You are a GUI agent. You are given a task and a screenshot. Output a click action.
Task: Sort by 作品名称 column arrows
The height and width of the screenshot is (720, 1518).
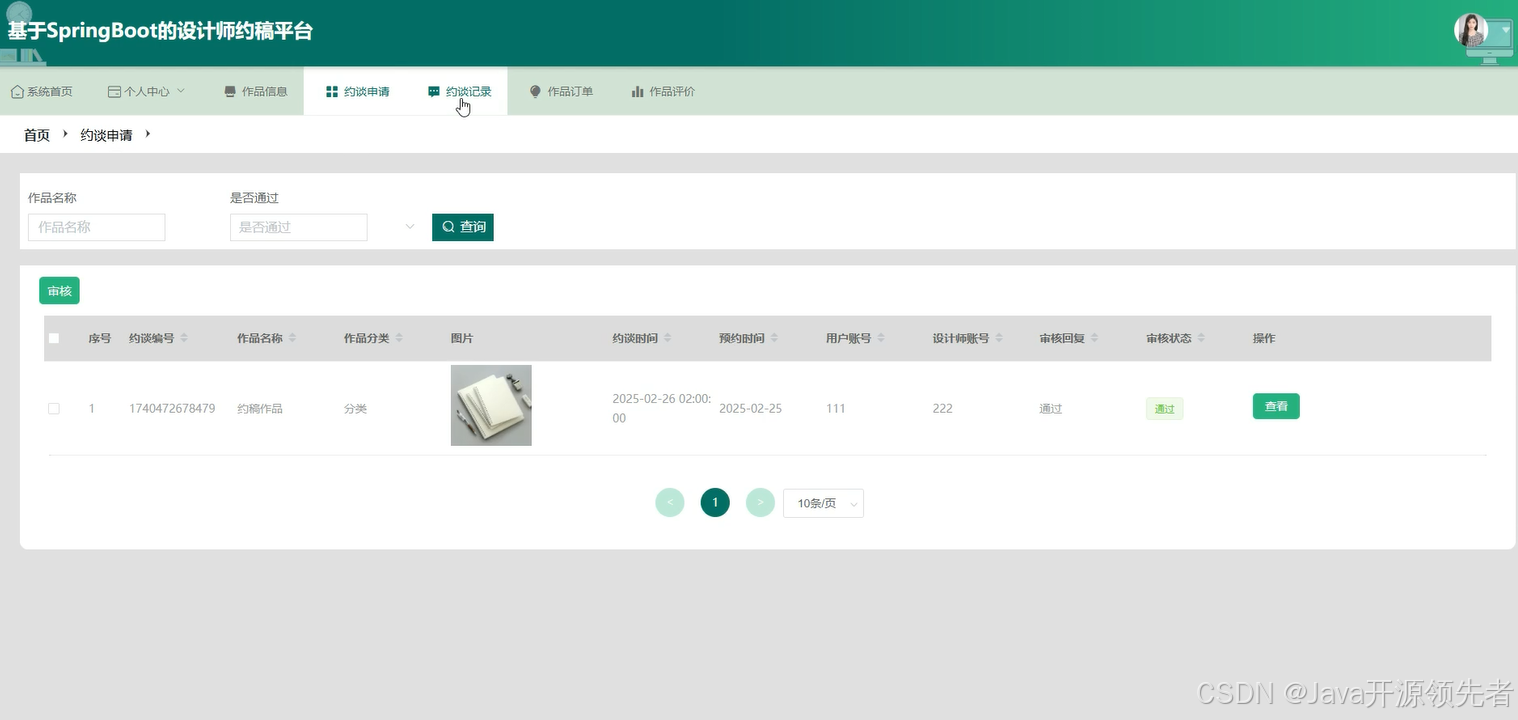point(292,338)
